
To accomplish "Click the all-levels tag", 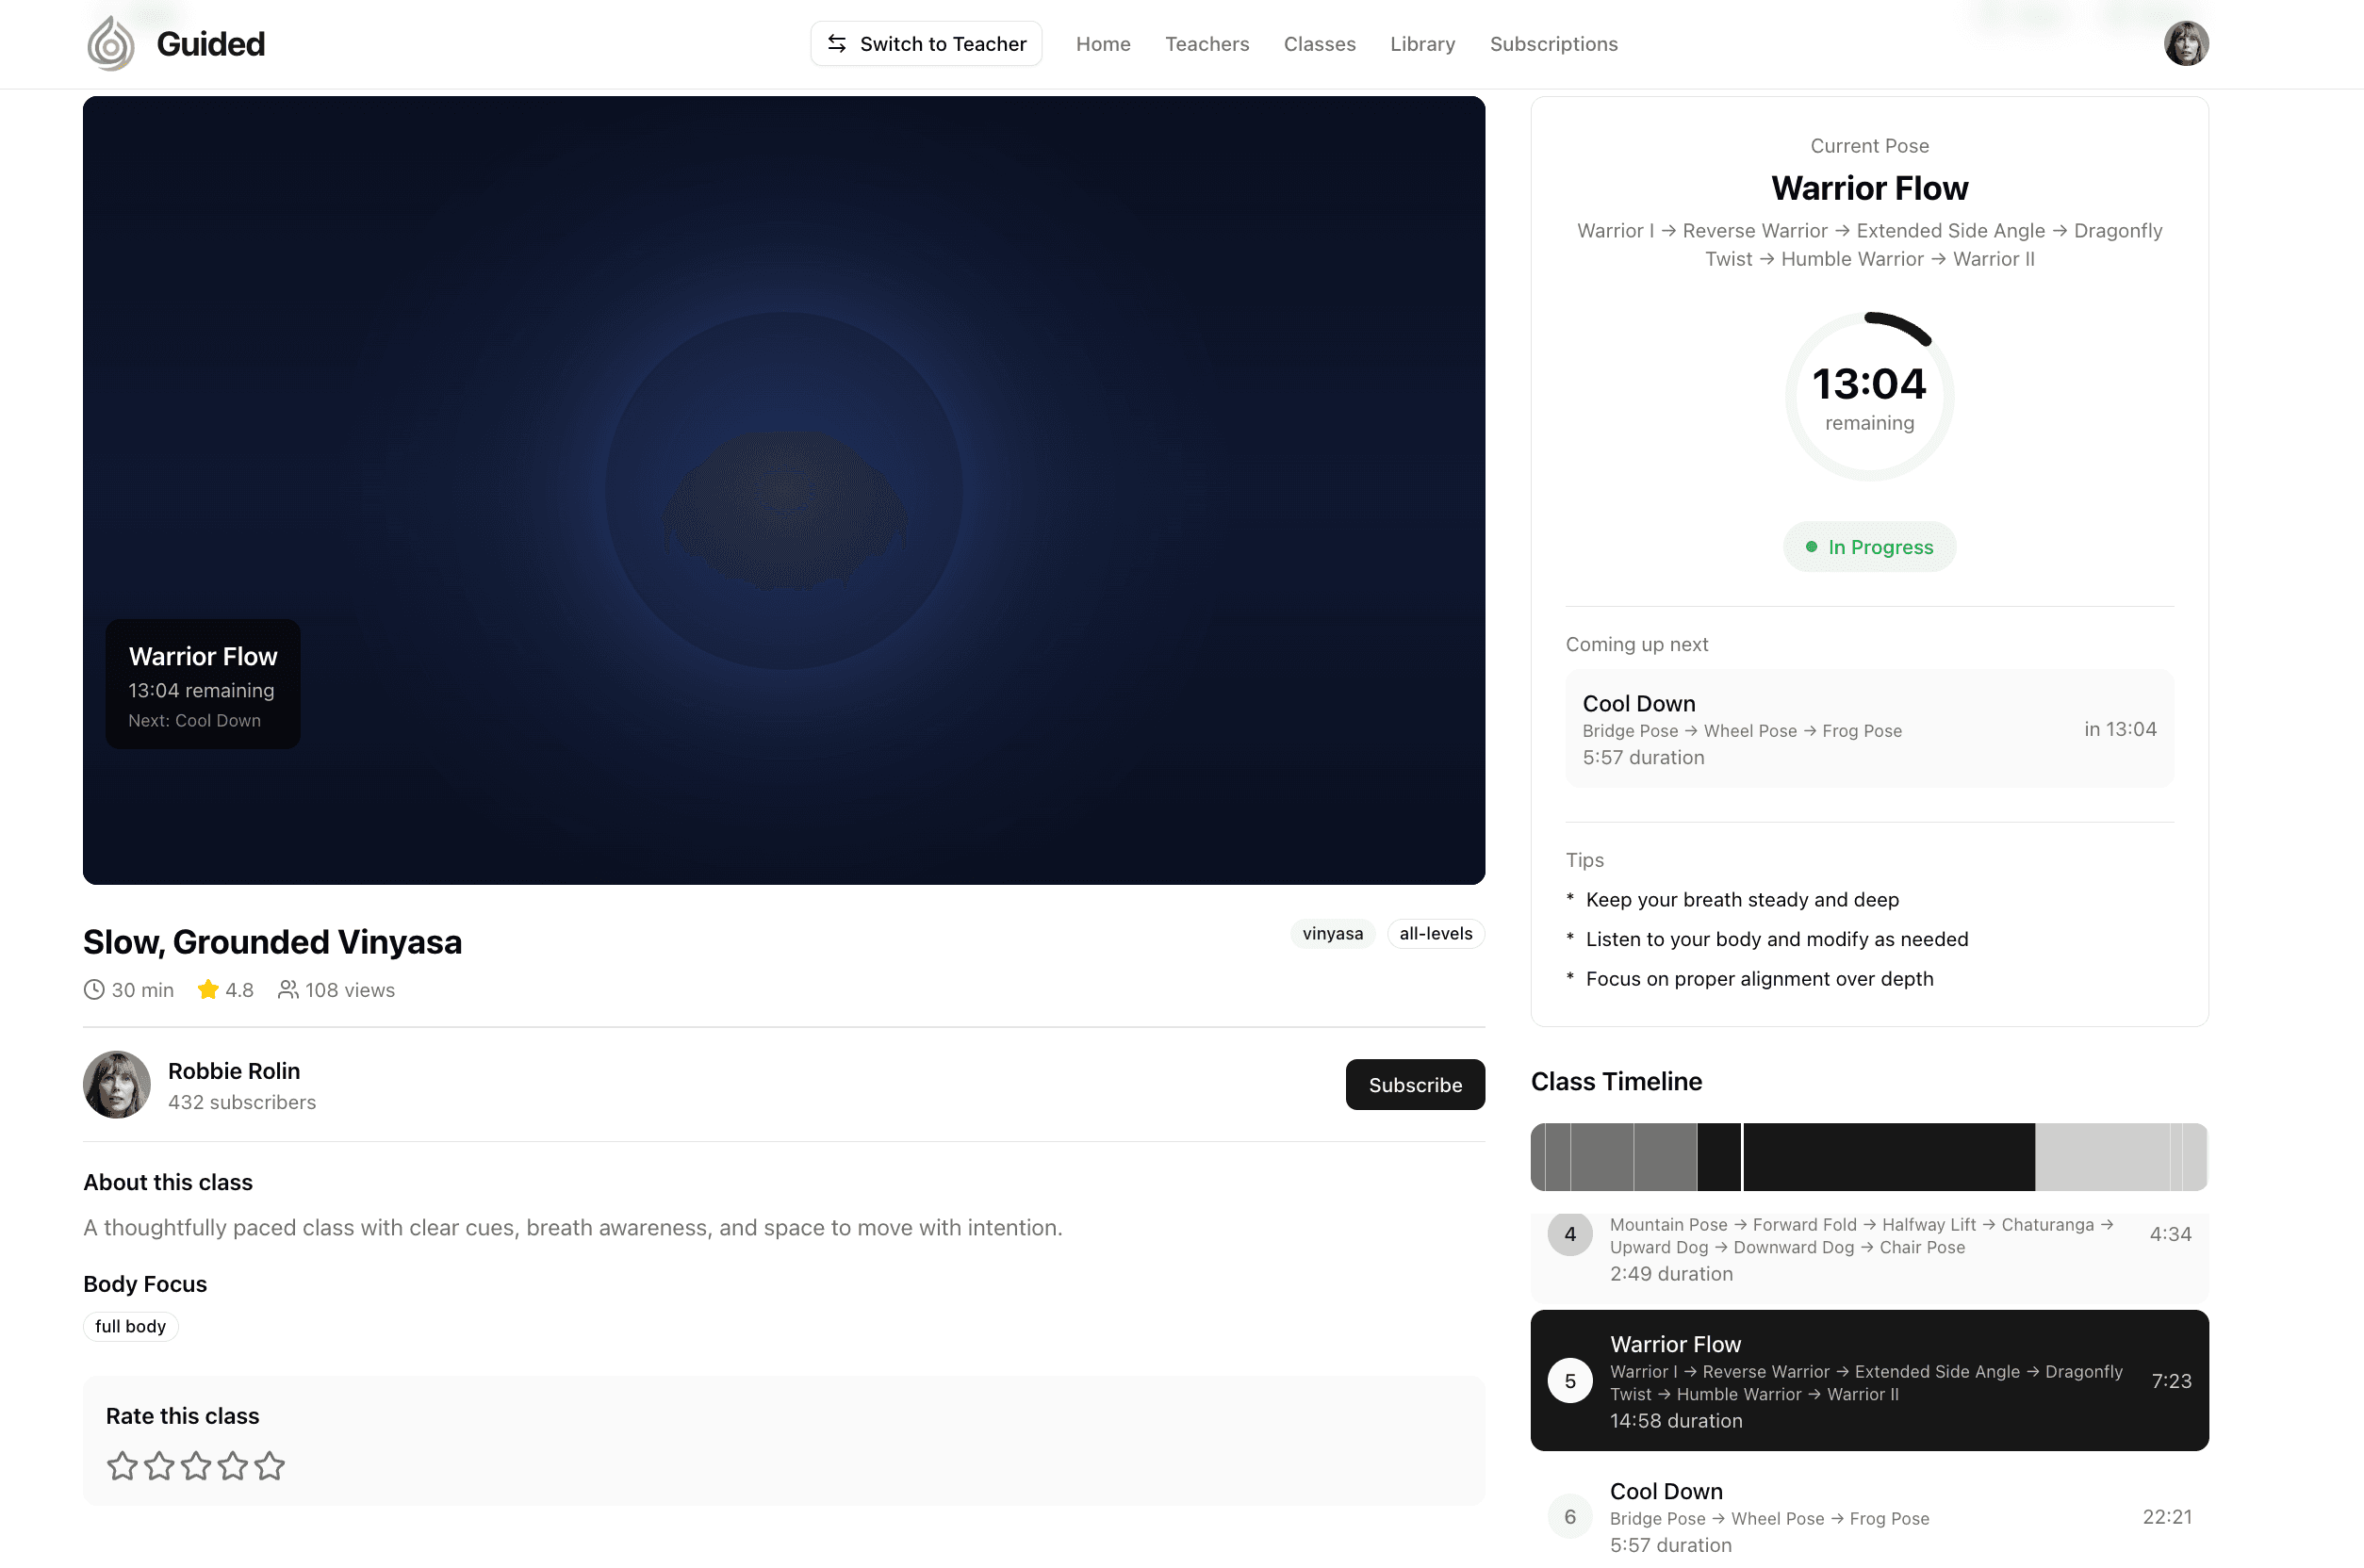I will pyautogui.click(x=1435, y=934).
